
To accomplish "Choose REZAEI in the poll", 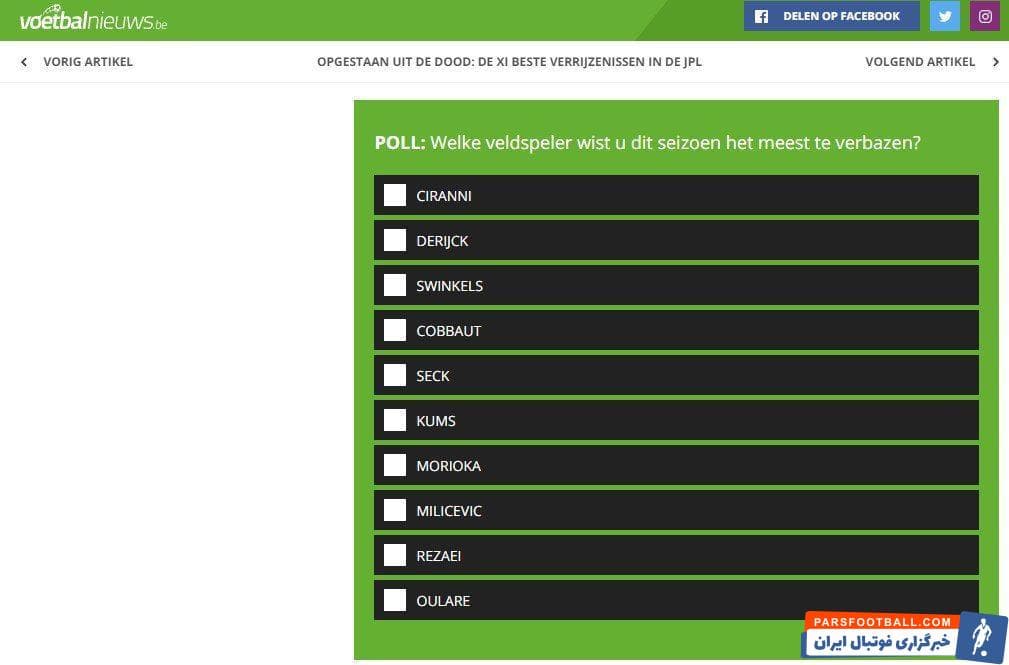I will (x=395, y=555).
